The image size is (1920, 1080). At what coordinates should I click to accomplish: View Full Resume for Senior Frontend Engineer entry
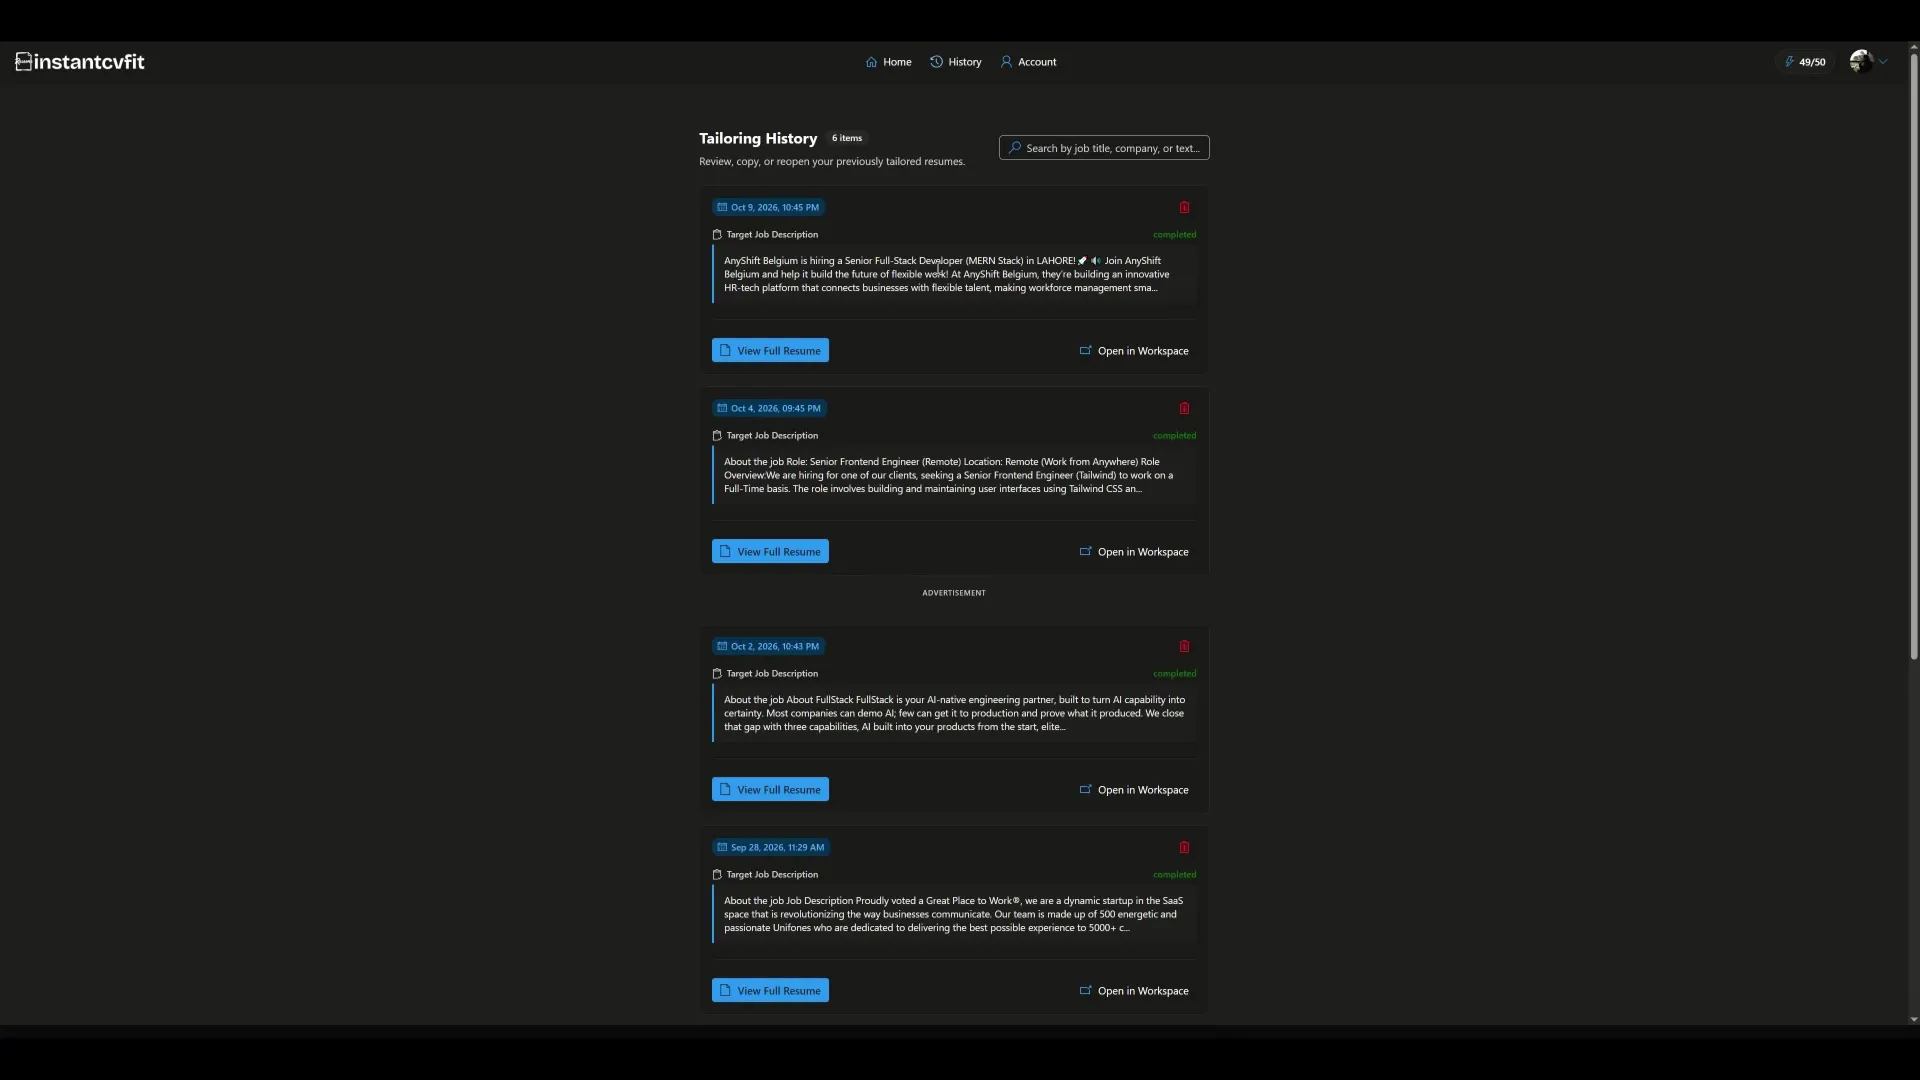(x=770, y=552)
